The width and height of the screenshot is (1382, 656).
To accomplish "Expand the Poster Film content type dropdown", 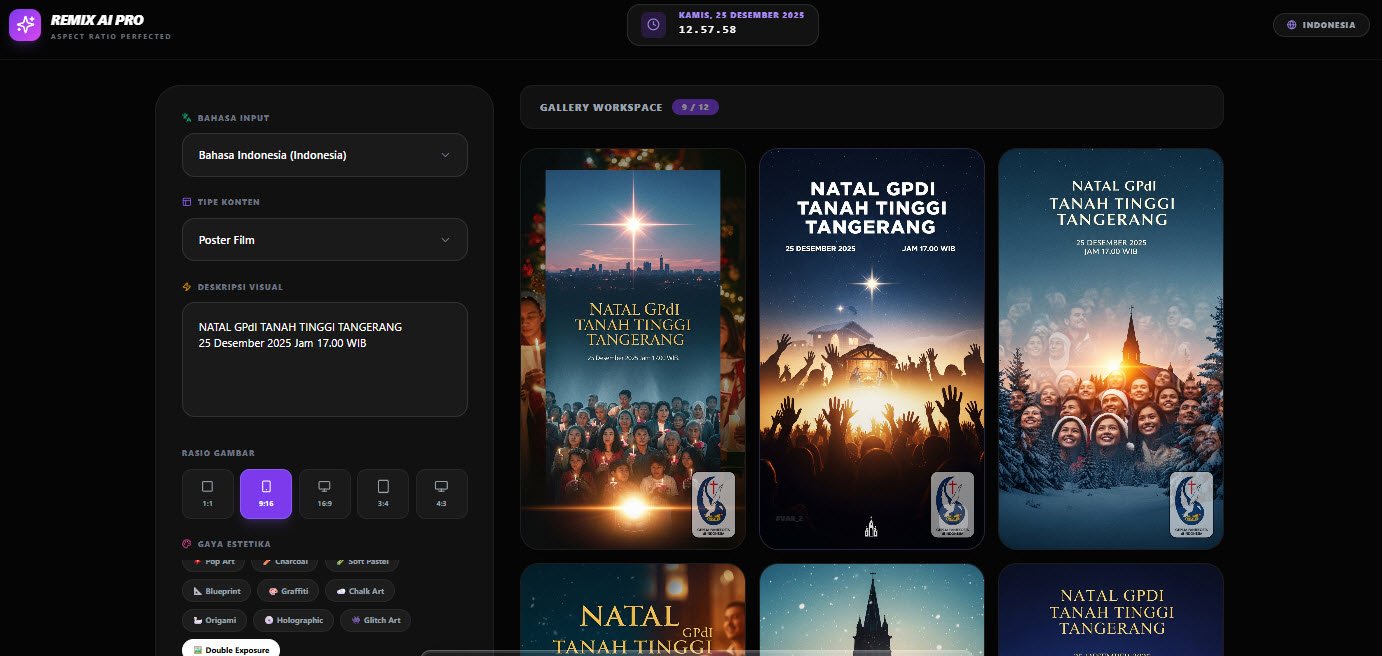I will (325, 240).
